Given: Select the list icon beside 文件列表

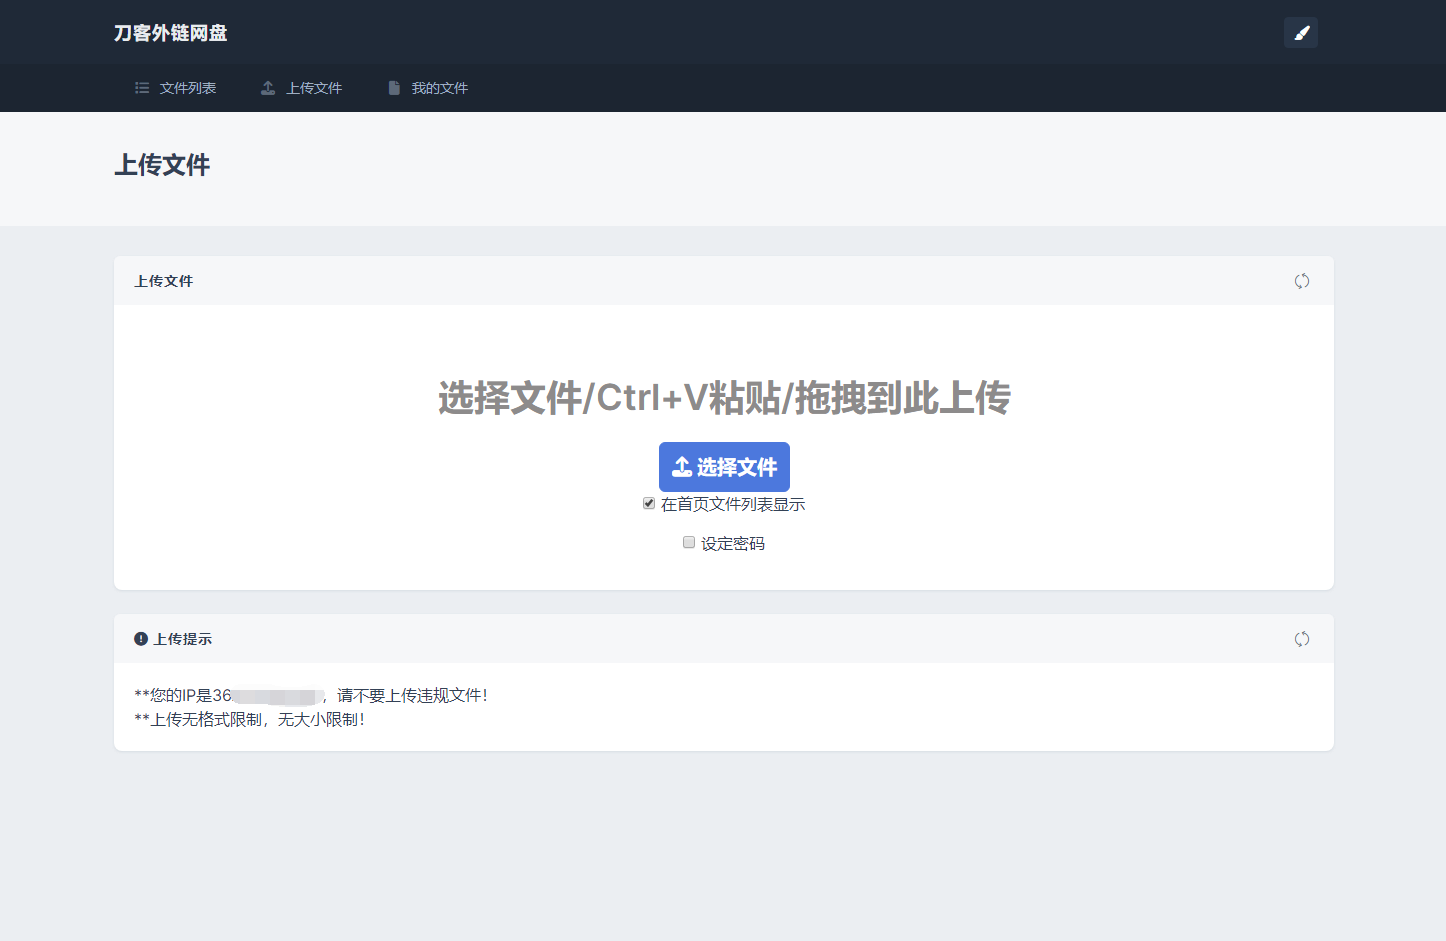Looking at the screenshot, I should [141, 88].
